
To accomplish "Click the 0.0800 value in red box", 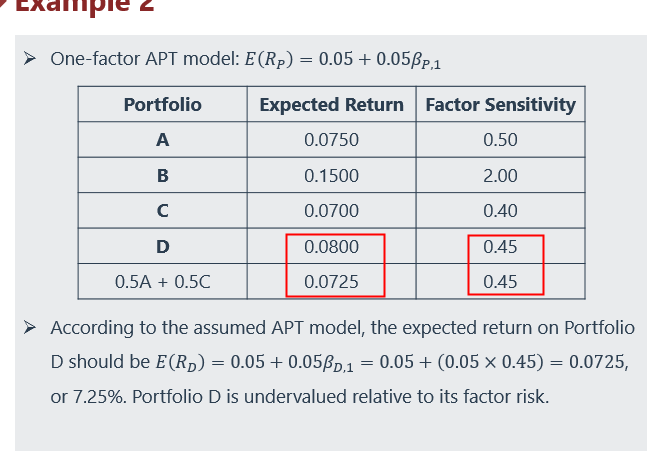I will [331, 246].
